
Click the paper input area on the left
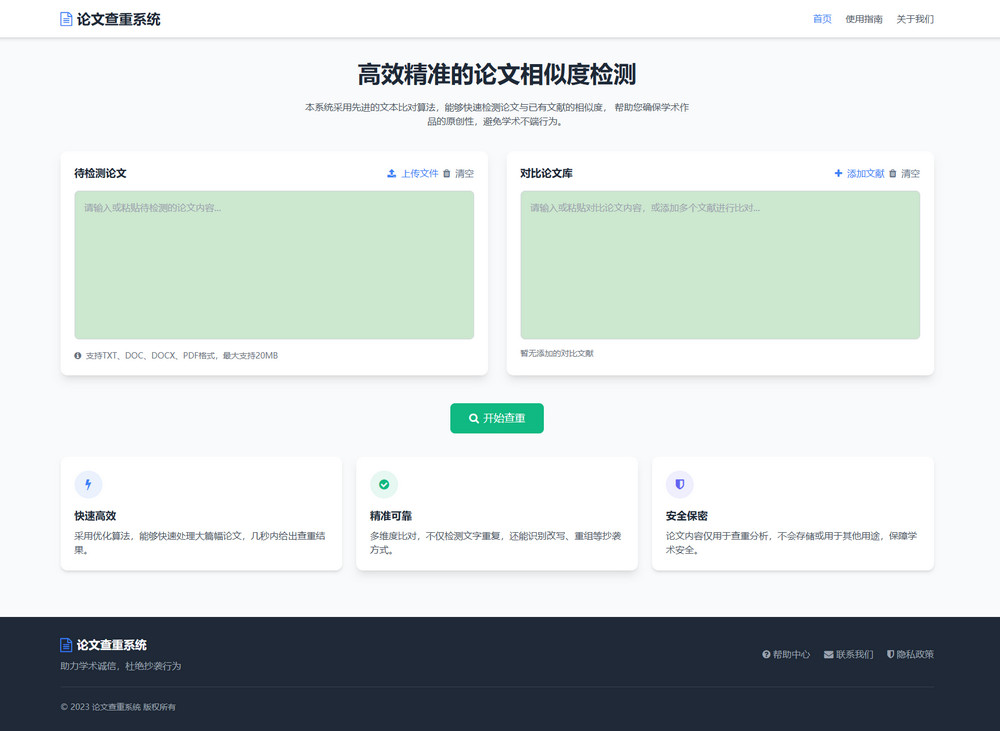tap(273, 264)
